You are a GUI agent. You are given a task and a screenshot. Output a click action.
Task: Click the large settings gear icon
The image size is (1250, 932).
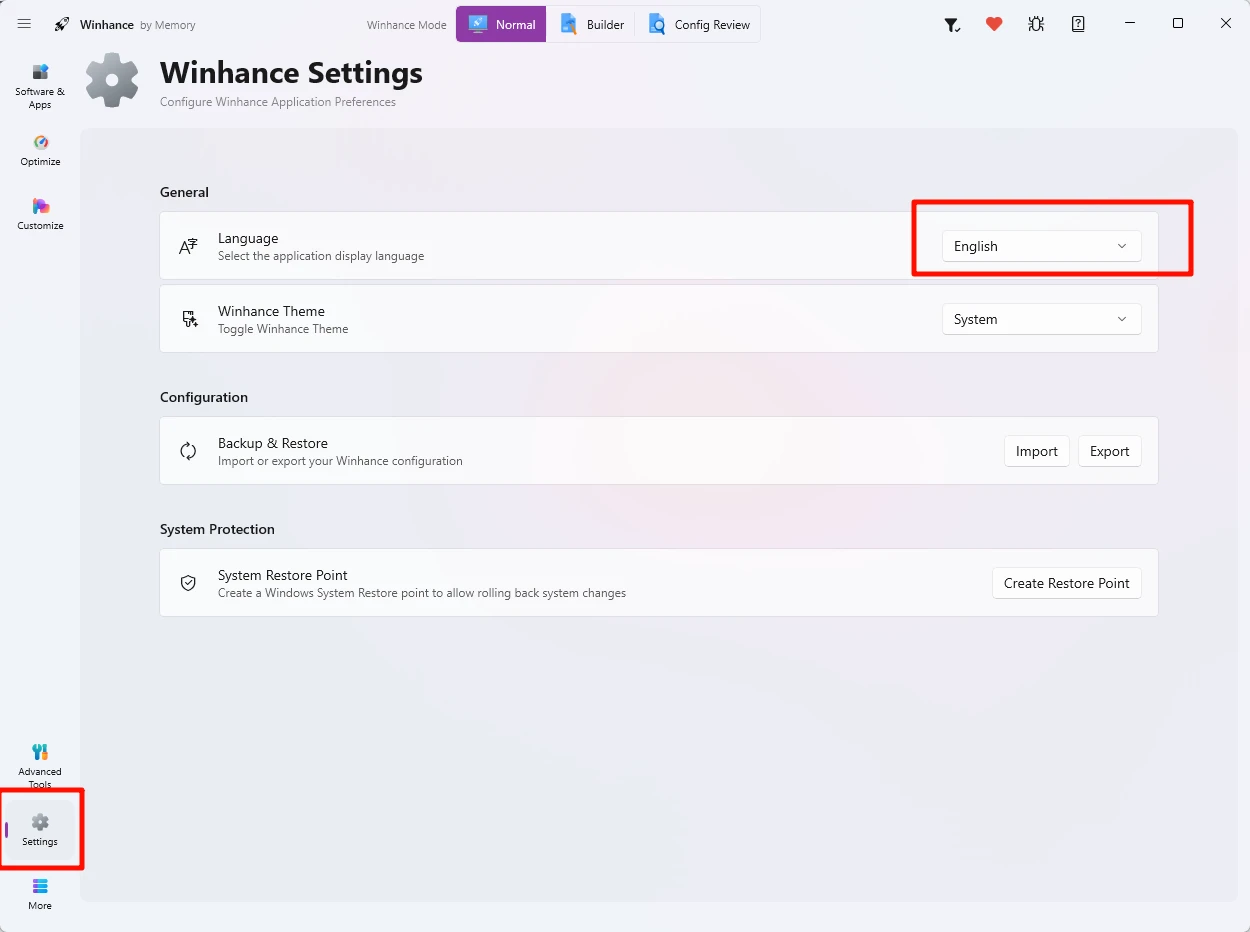(x=112, y=80)
